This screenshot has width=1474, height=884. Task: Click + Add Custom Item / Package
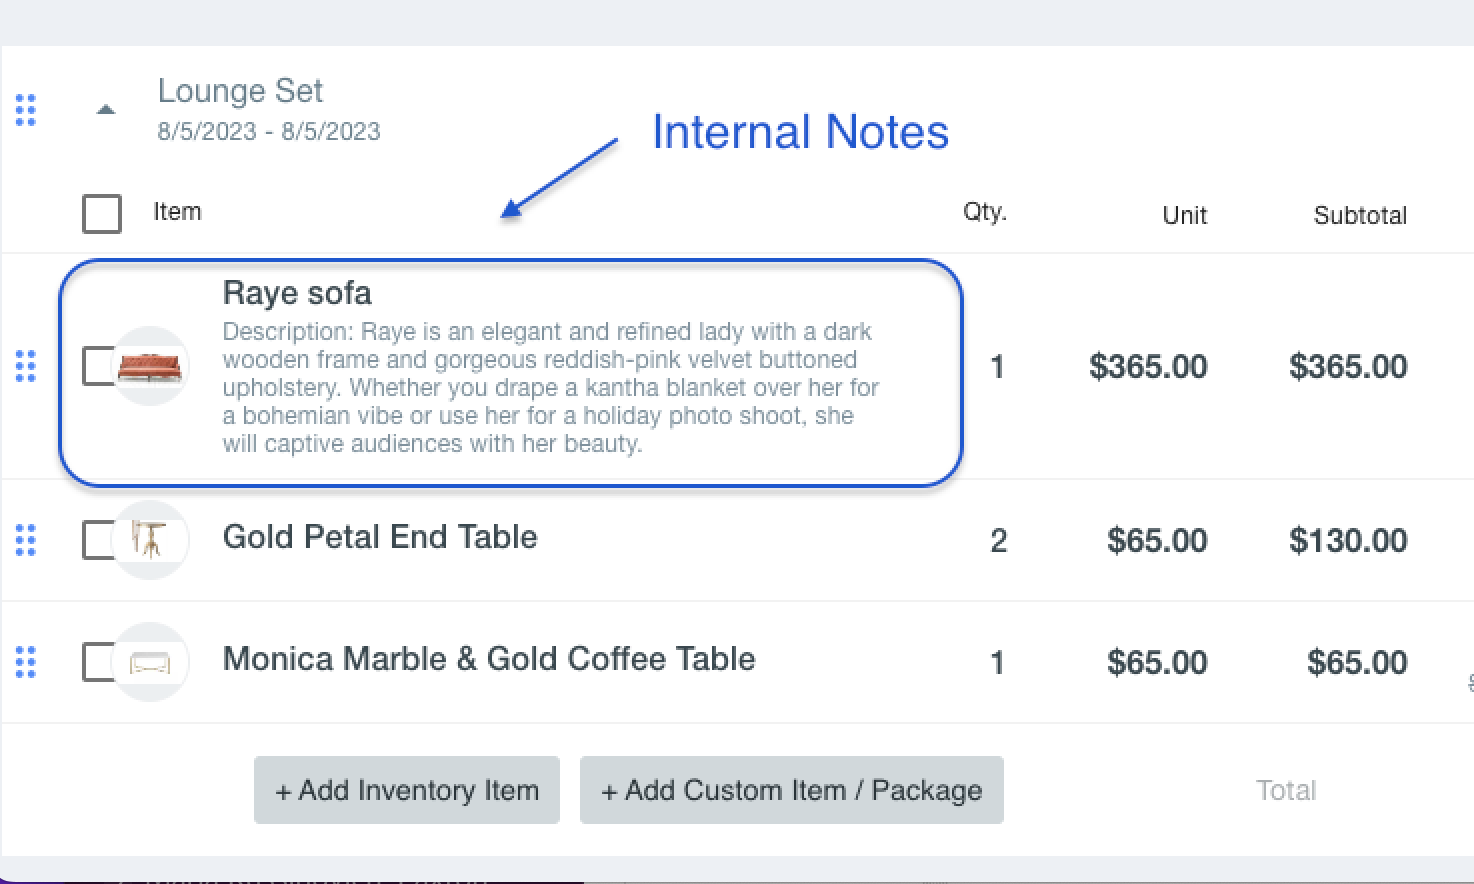tap(792, 790)
